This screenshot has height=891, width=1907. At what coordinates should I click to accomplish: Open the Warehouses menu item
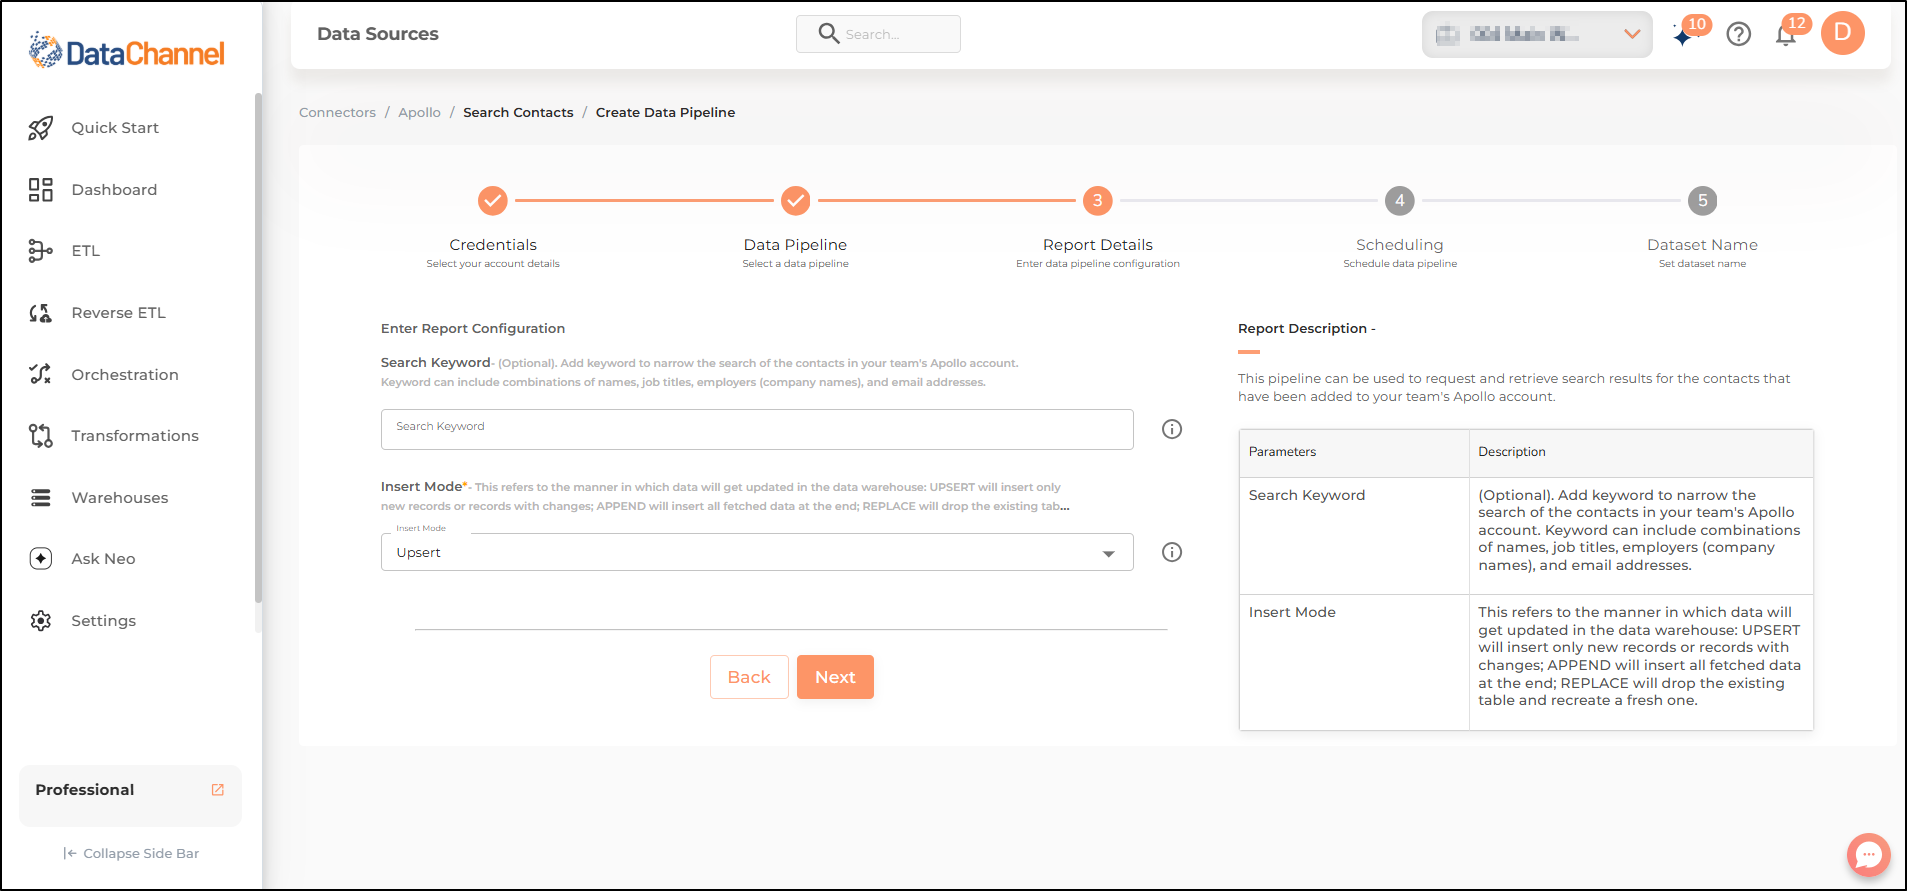[x=120, y=498]
